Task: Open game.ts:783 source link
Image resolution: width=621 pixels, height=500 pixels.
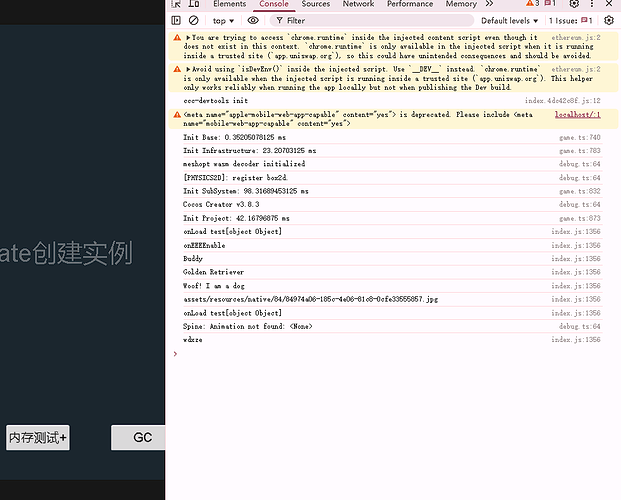Action: tap(580, 151)
